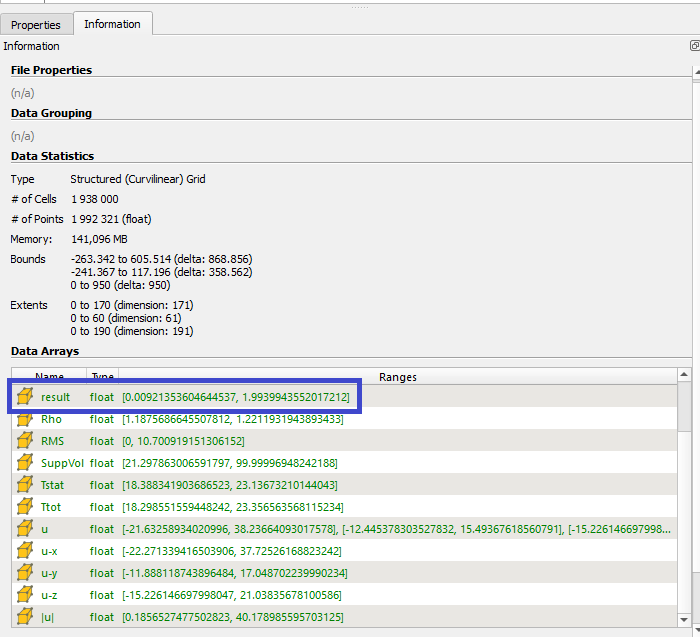
Task: Click the number of cells value 1 938 000
Action: [x=95, y=199]
